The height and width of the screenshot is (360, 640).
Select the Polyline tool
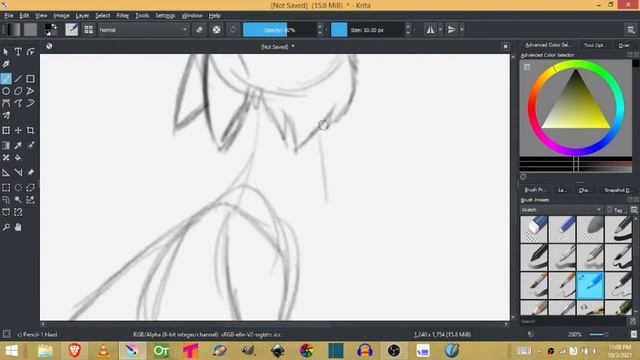pos(30,91)
